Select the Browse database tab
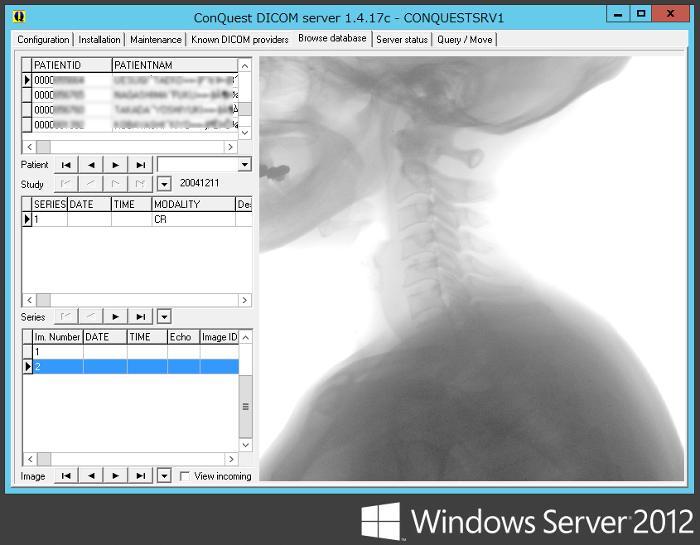Screen dimensions: 700x545 [x=332, y=38]
